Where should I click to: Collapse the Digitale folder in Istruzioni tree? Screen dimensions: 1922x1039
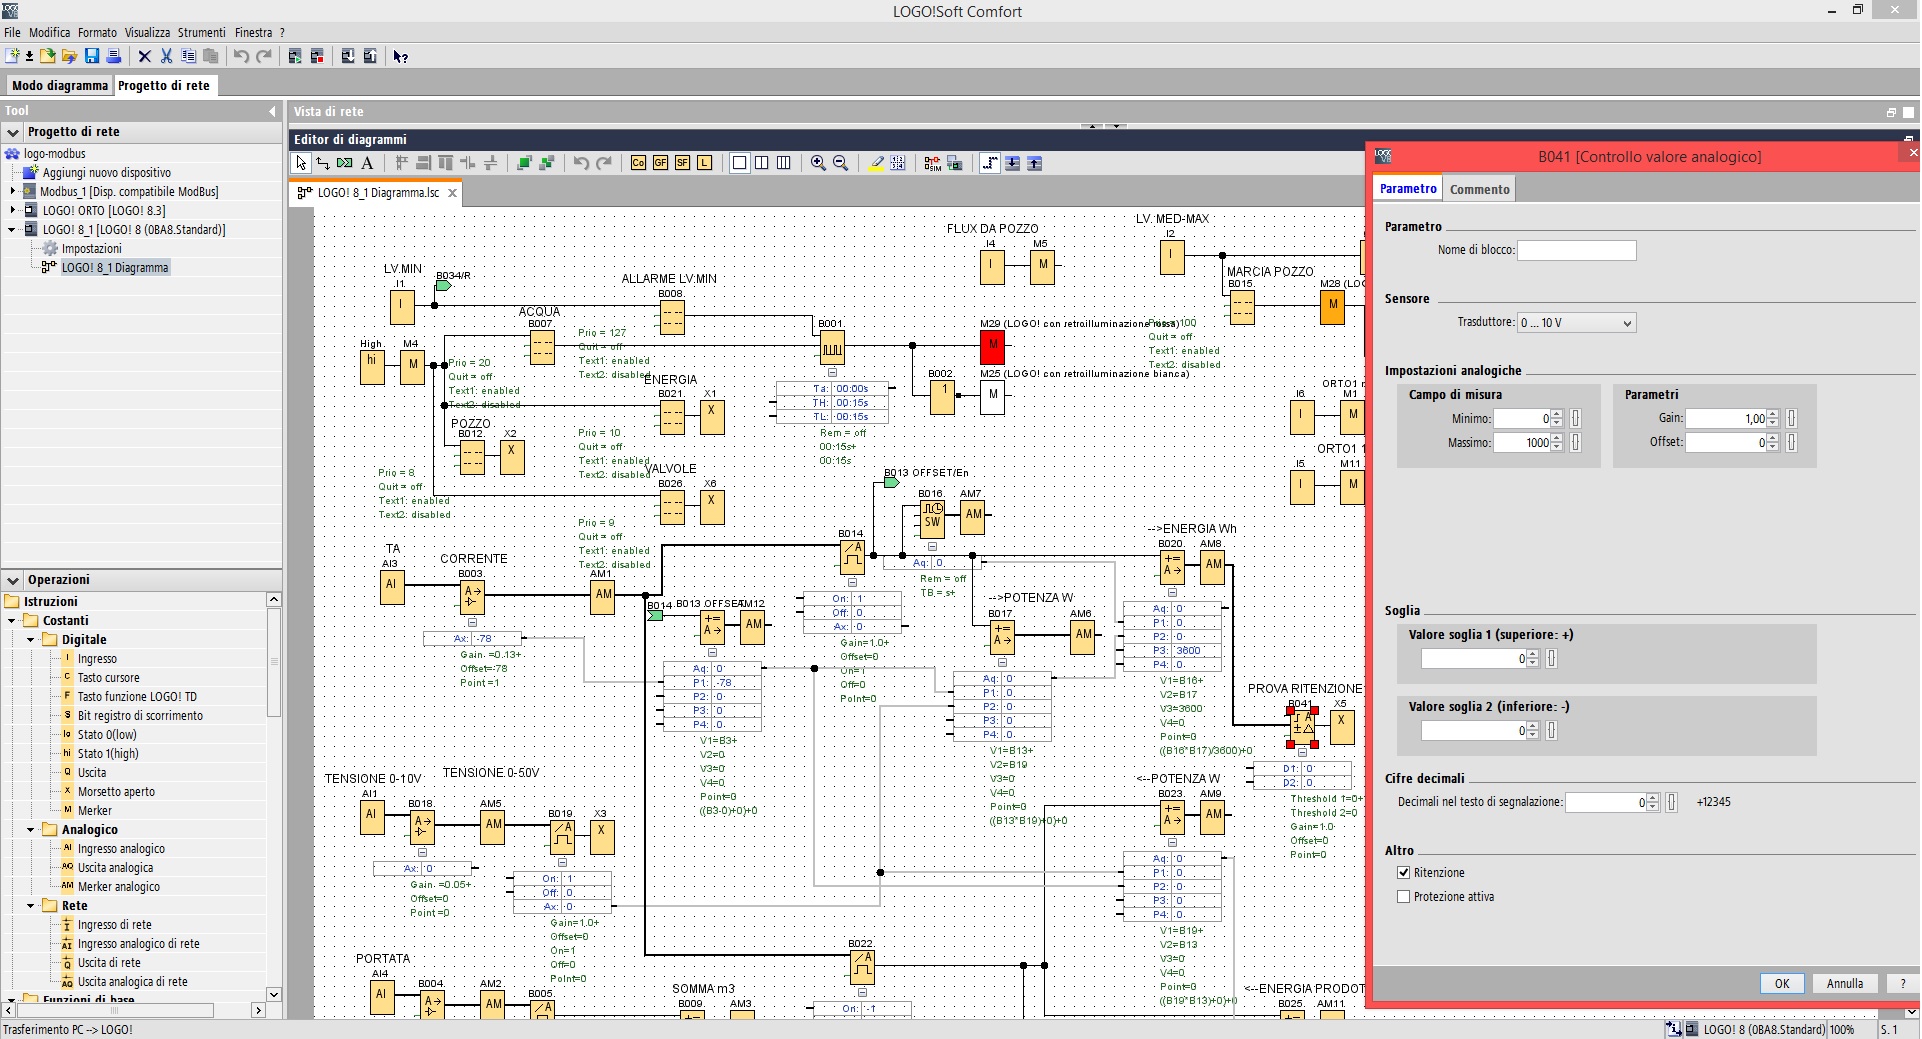tap(31, 640)
